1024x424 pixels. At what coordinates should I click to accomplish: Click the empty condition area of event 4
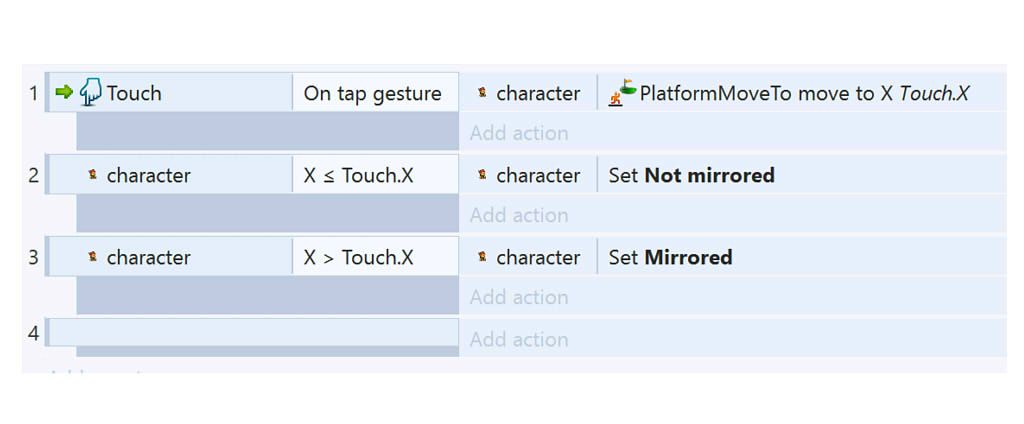click(252, 332)
